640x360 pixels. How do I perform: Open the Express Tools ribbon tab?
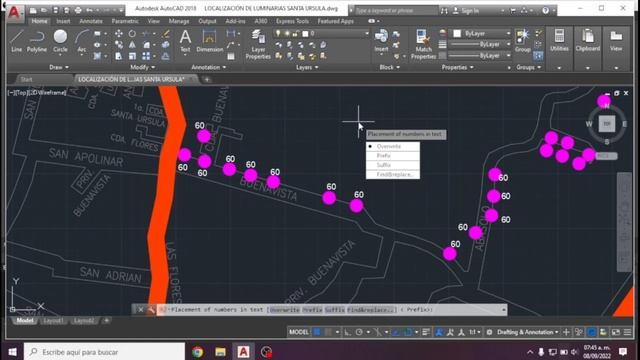pos(292,21)
